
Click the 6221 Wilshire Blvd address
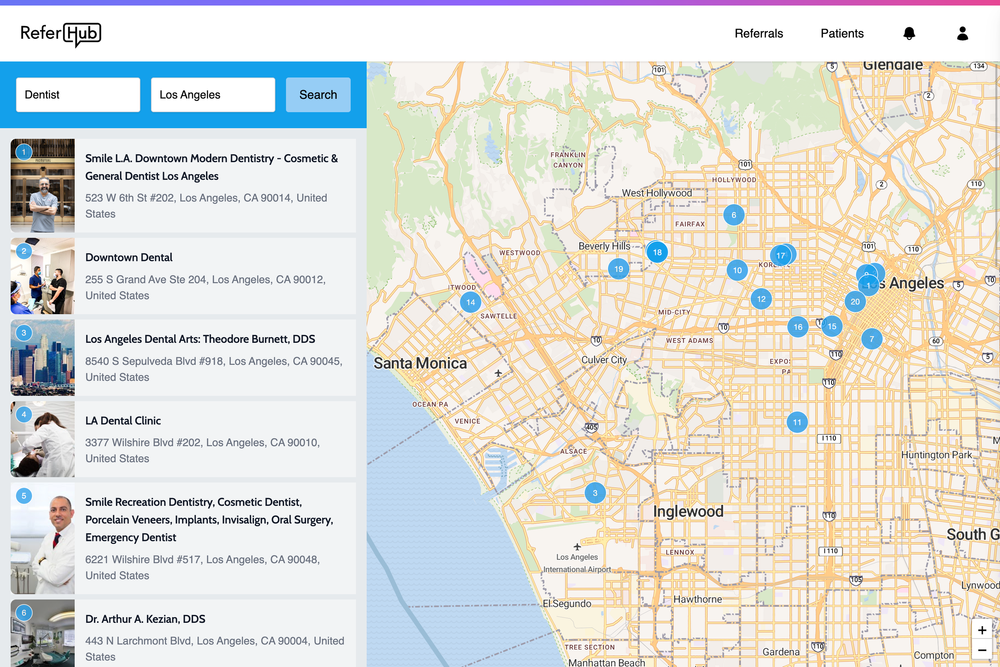(202, 568)
